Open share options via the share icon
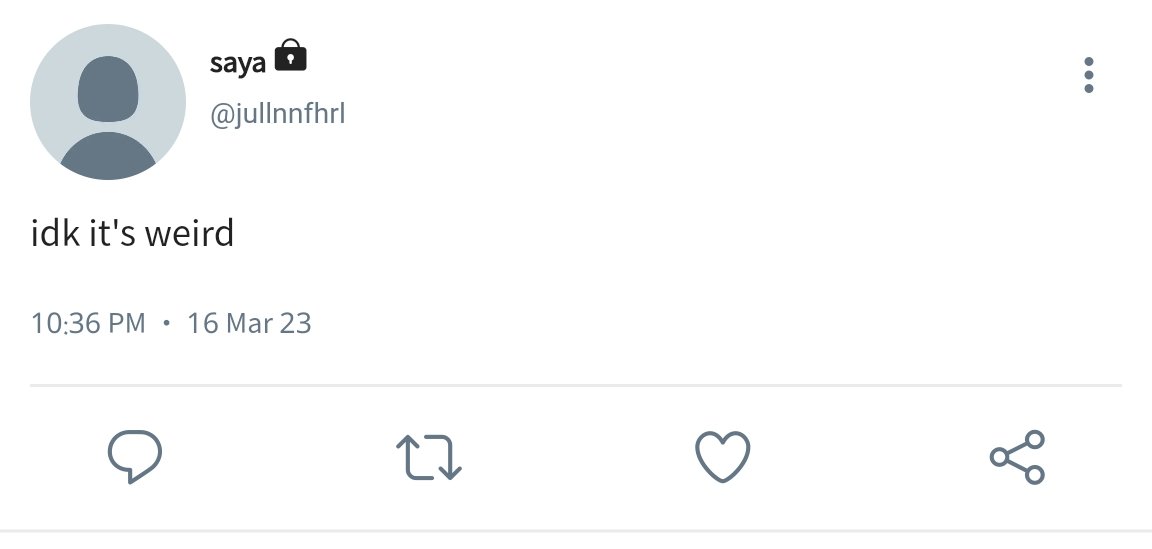The width and height of the screenshot is (1152, 549). [1018, 456]
